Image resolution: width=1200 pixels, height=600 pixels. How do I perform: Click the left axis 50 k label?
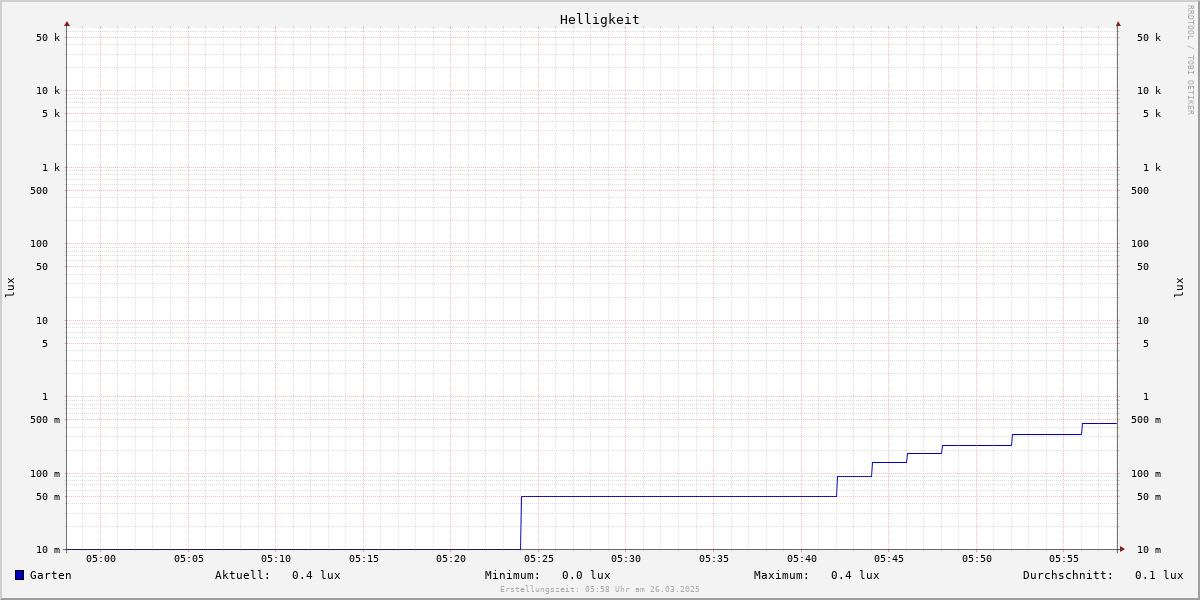(48, 38)
